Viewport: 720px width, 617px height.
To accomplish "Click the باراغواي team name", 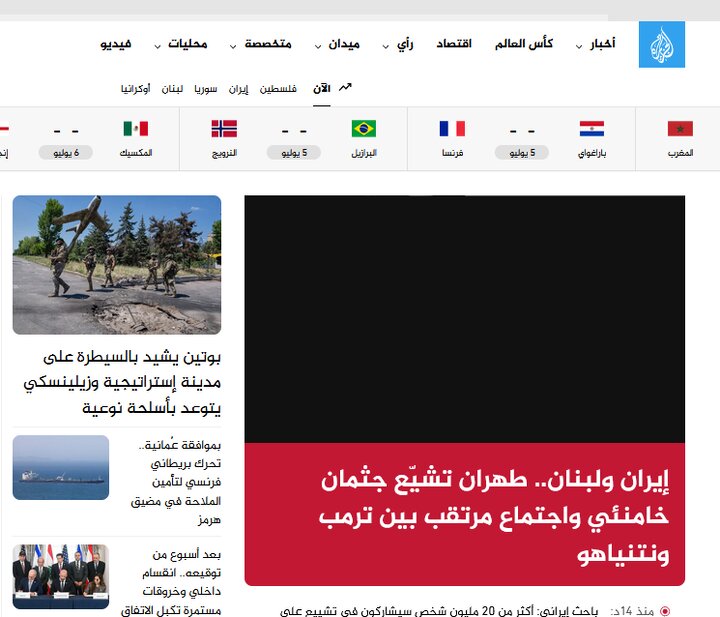I will (592, 153).
